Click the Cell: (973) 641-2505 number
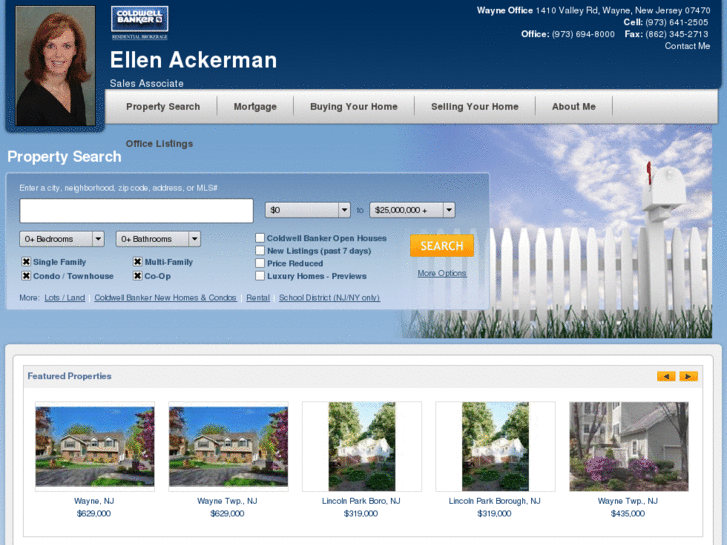Viewport: 727px width, 545px height. [x=665, y=22]
